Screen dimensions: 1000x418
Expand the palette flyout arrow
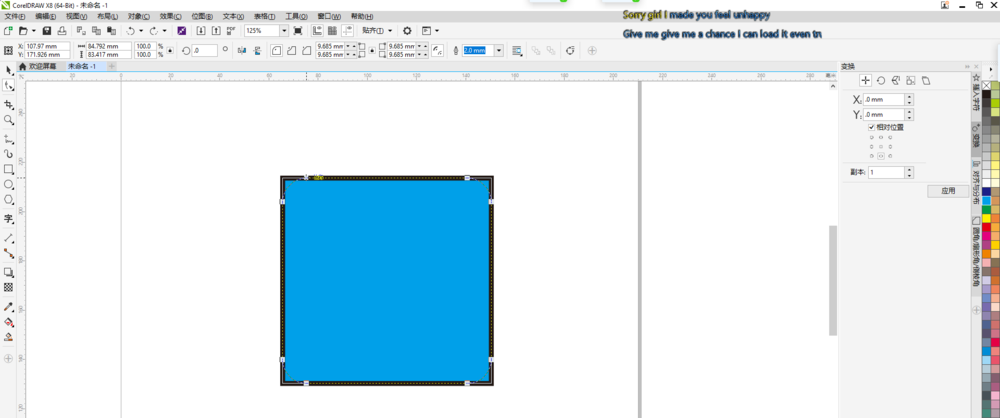pyautogui.click(x=990, y=69)
